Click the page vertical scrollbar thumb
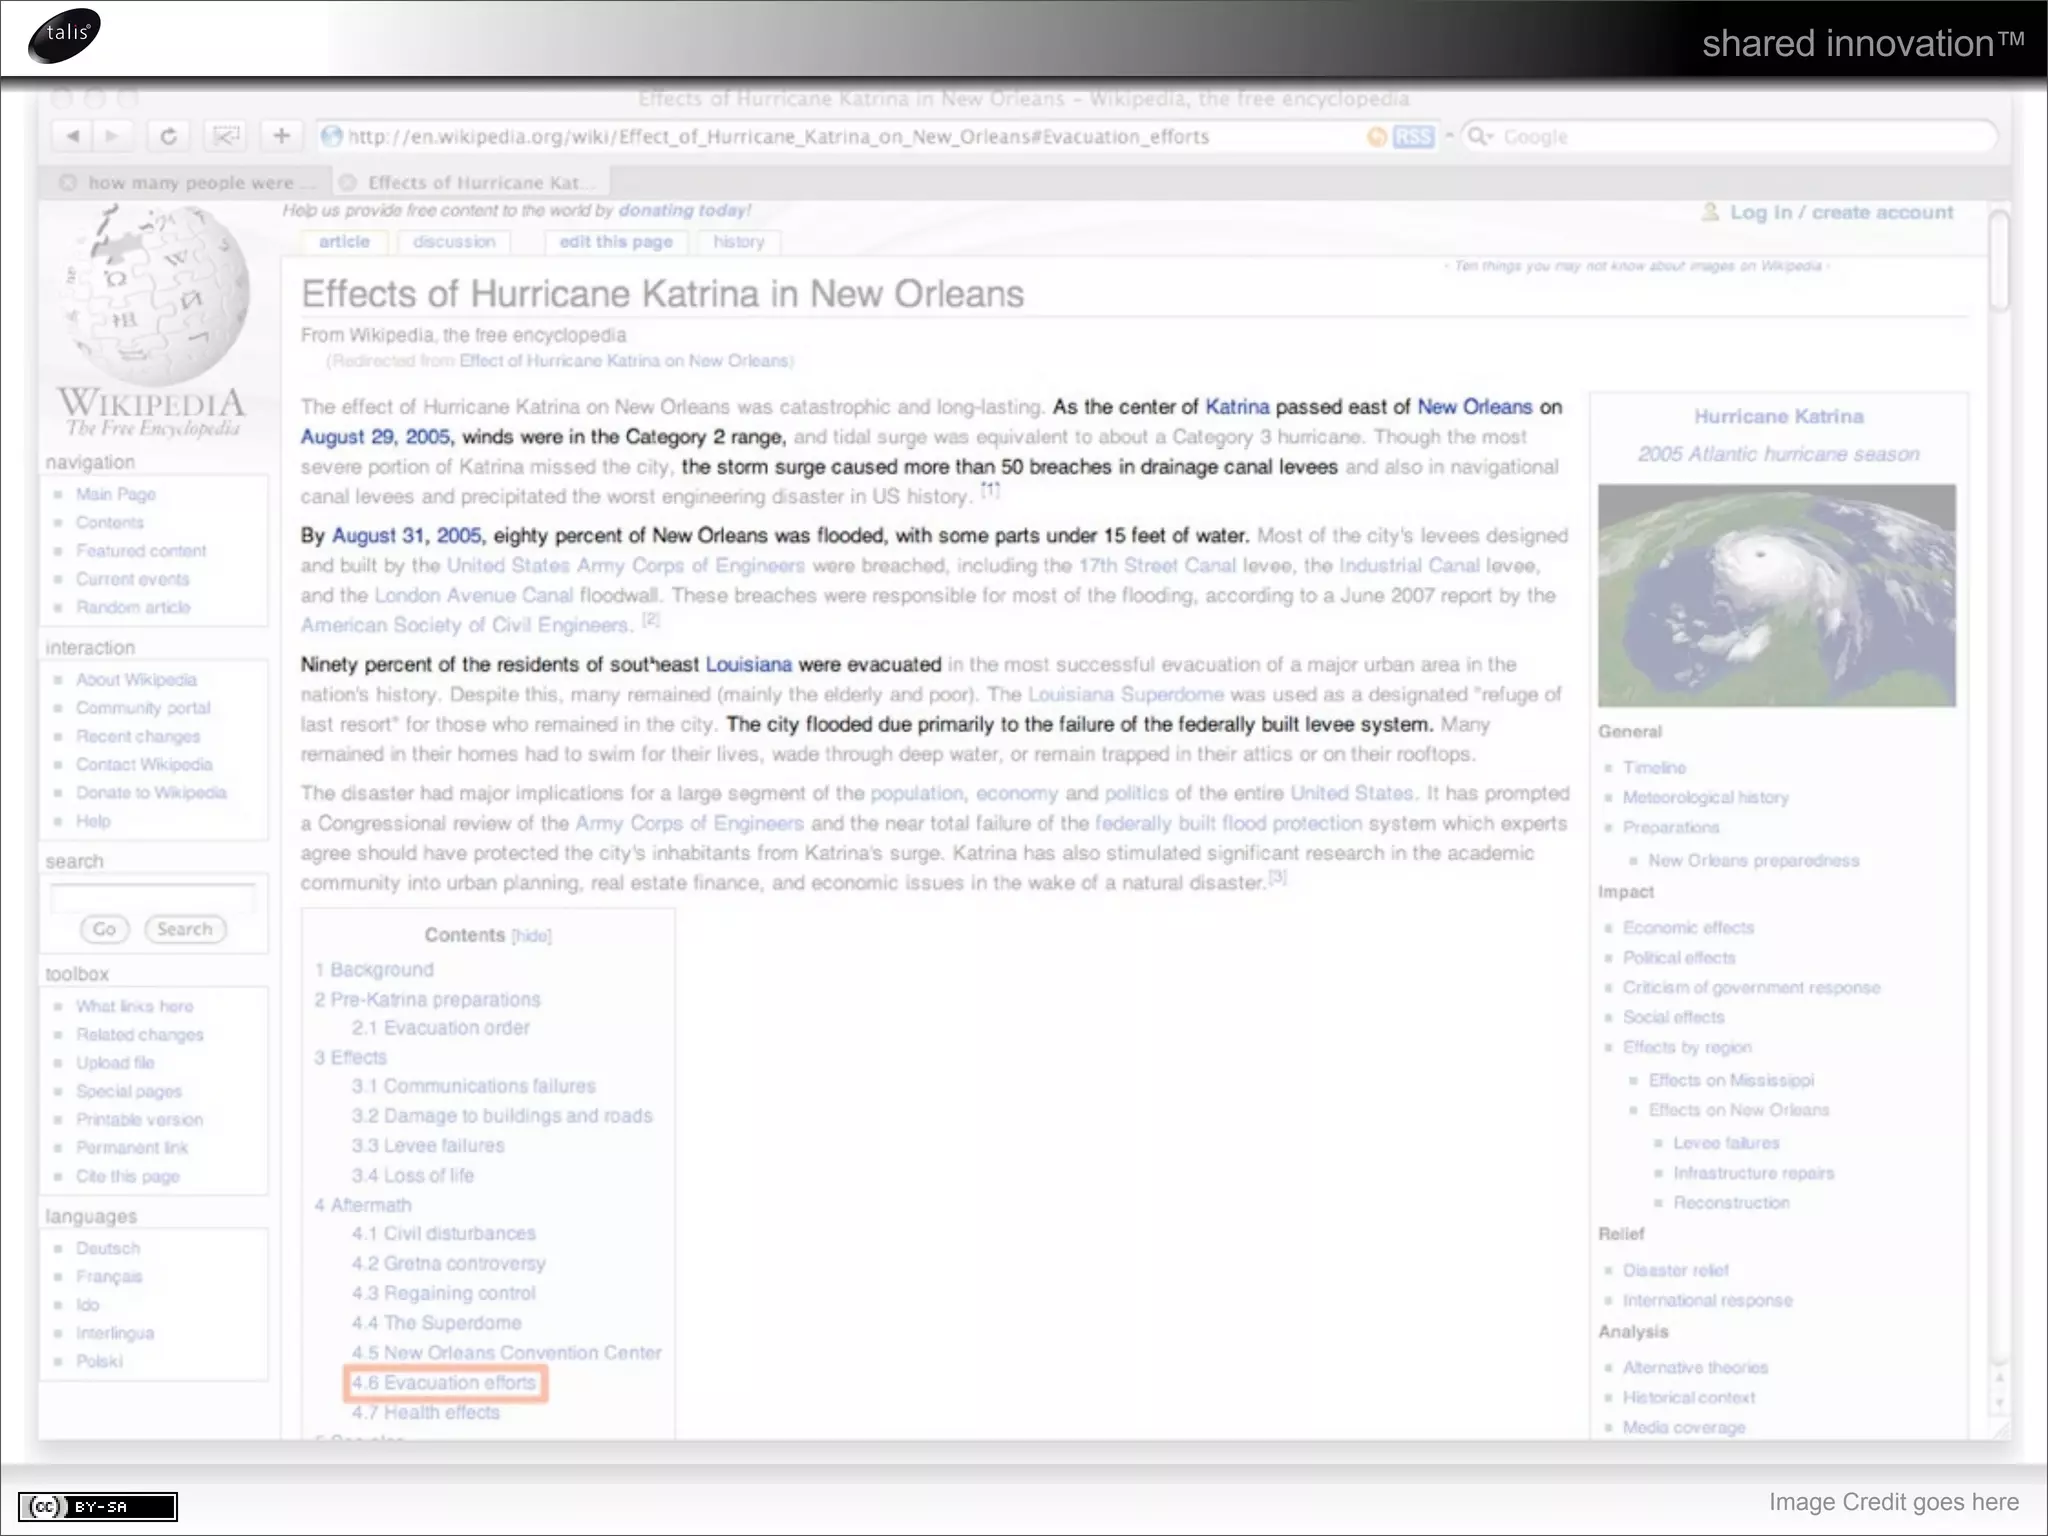The image size is (2048, 1536). [1999, 260]
